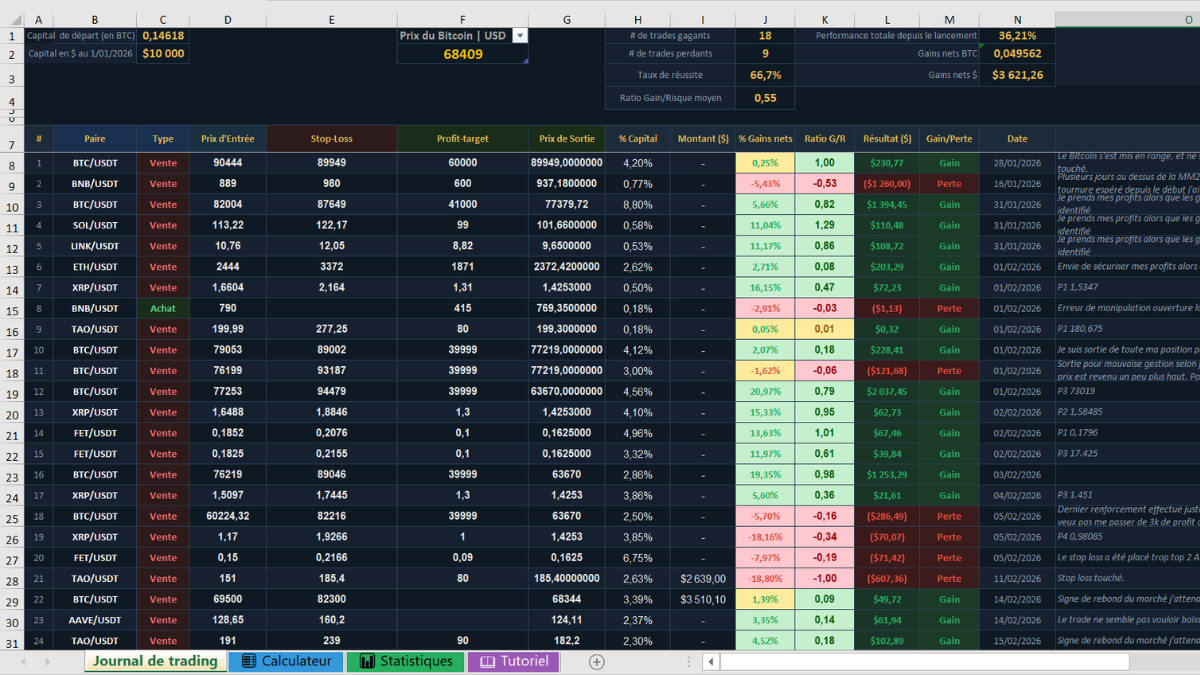Click the select-all corner above row 1
The width and height of the screenshot is (1200, 675).
point(12,19)
